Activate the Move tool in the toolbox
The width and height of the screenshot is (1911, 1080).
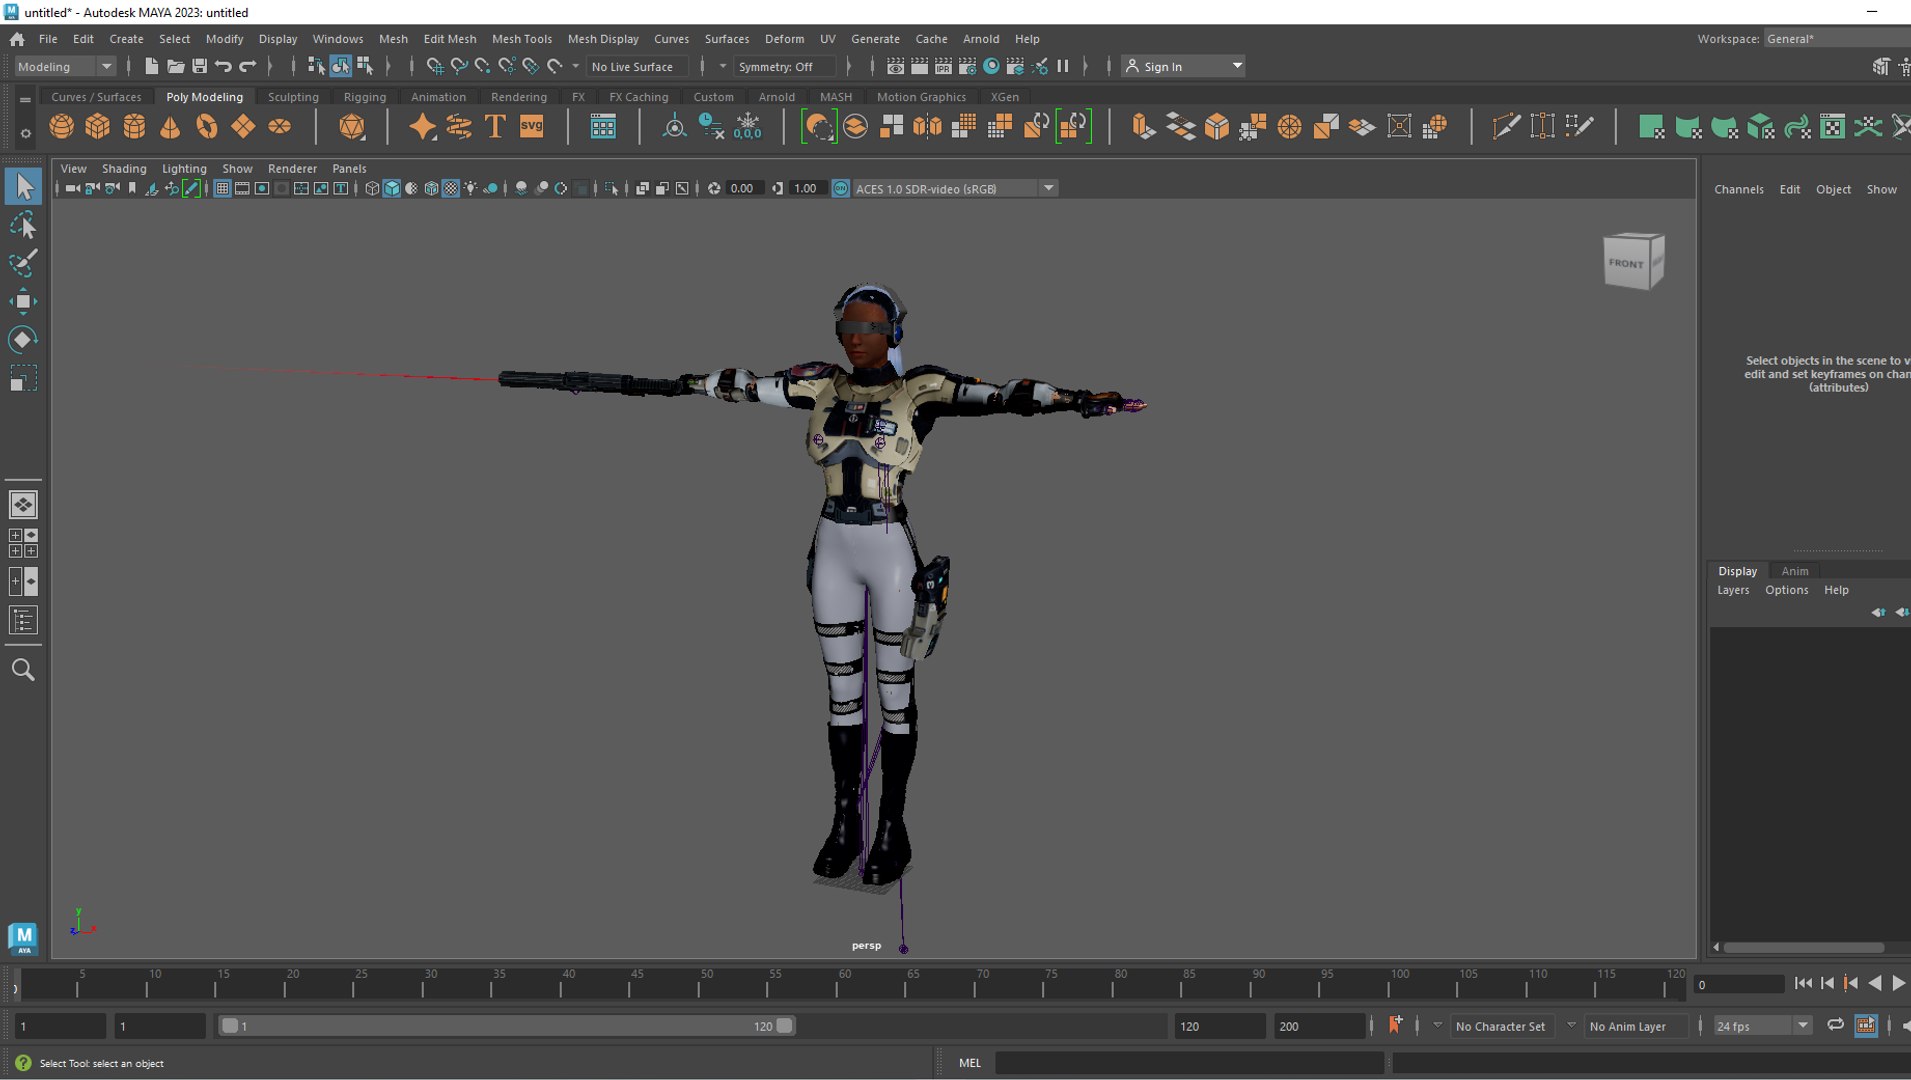[x=23, y=301]
